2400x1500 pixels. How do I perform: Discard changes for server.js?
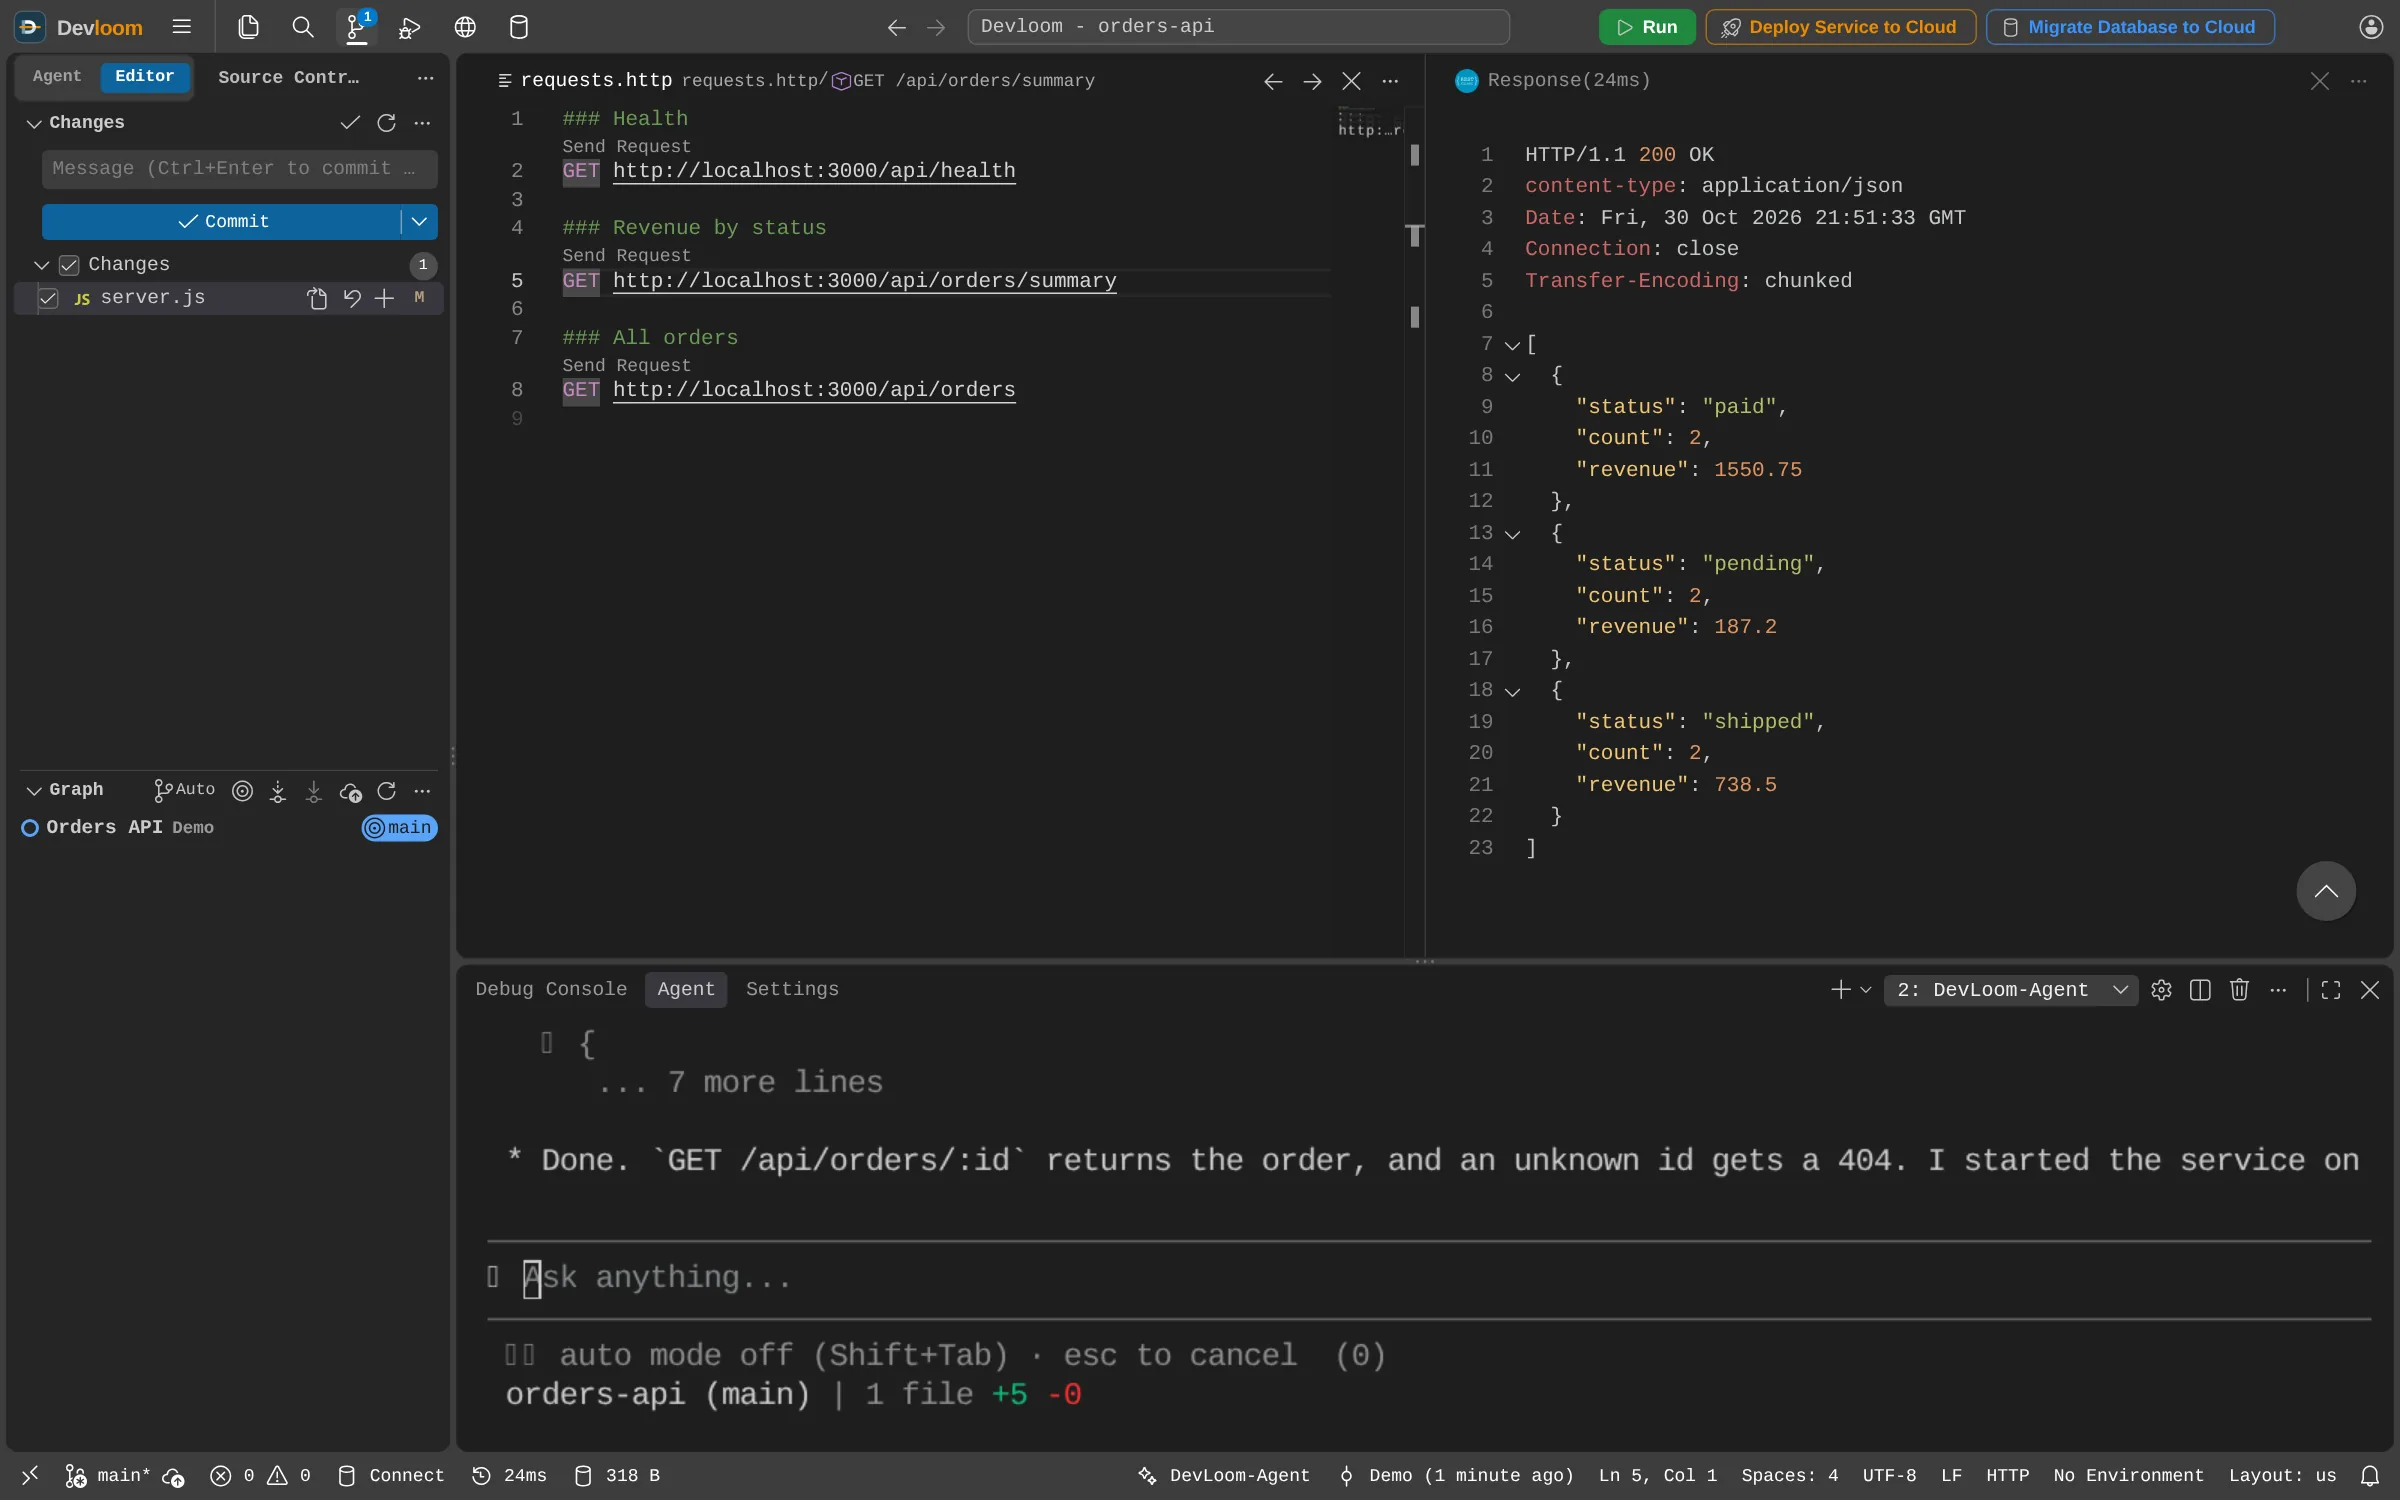352,298
